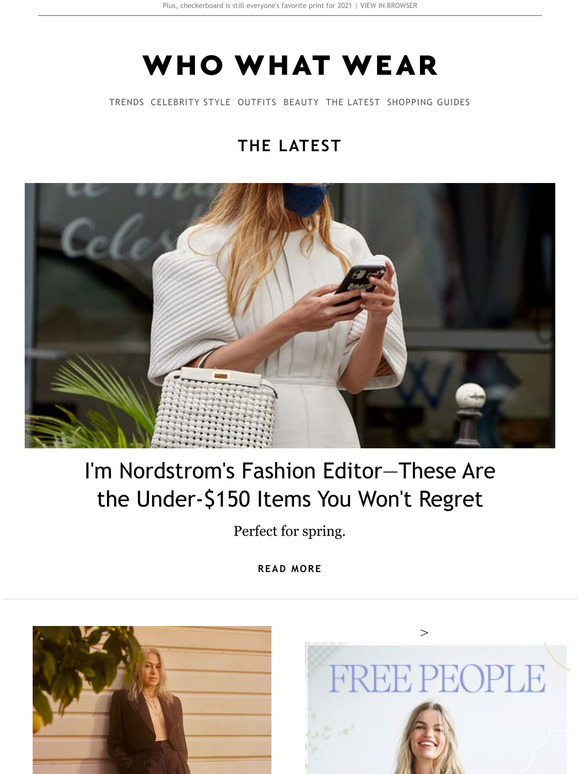Go to The Latest nav link
Viewport: 580px width, 774px height.
pos(352,102)
